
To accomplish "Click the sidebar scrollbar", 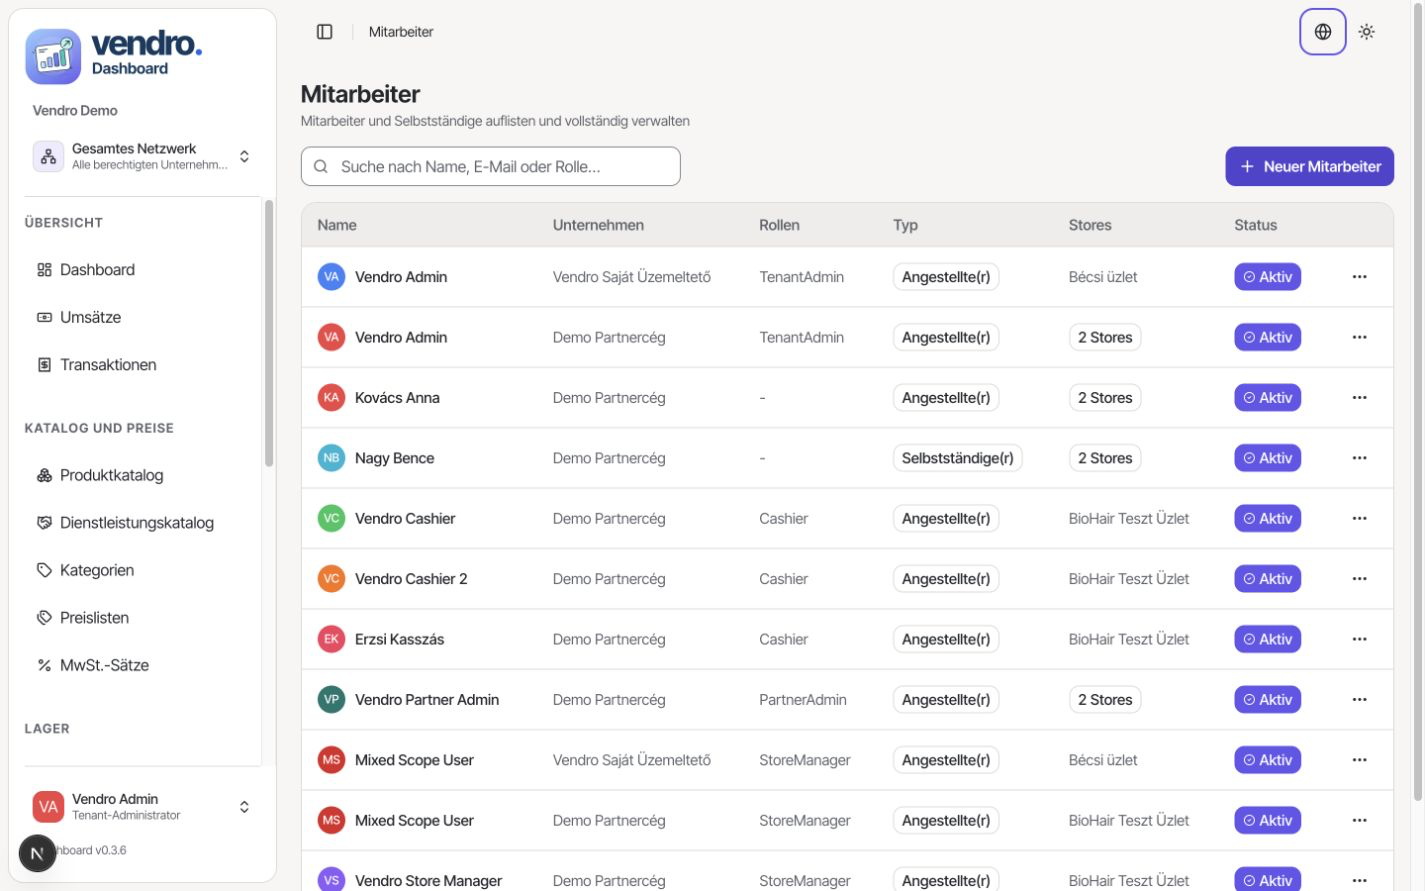I will click(268, 333).
